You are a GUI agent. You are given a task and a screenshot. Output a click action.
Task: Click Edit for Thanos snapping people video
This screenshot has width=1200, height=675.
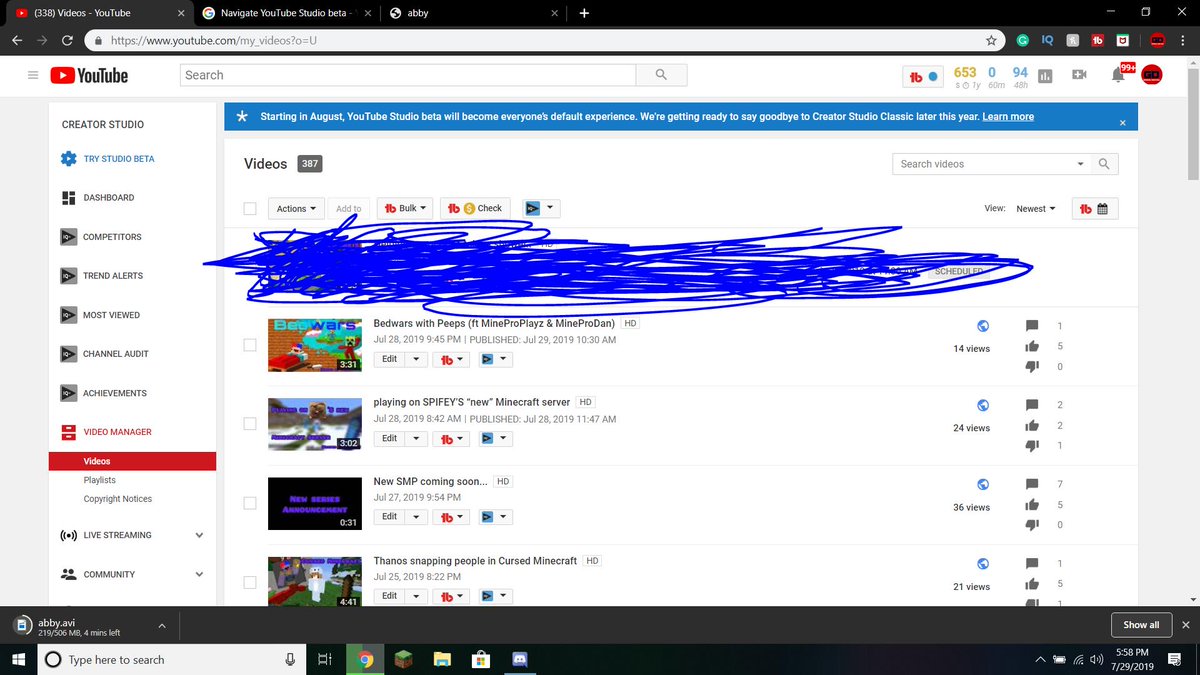(x=390, y=596)
